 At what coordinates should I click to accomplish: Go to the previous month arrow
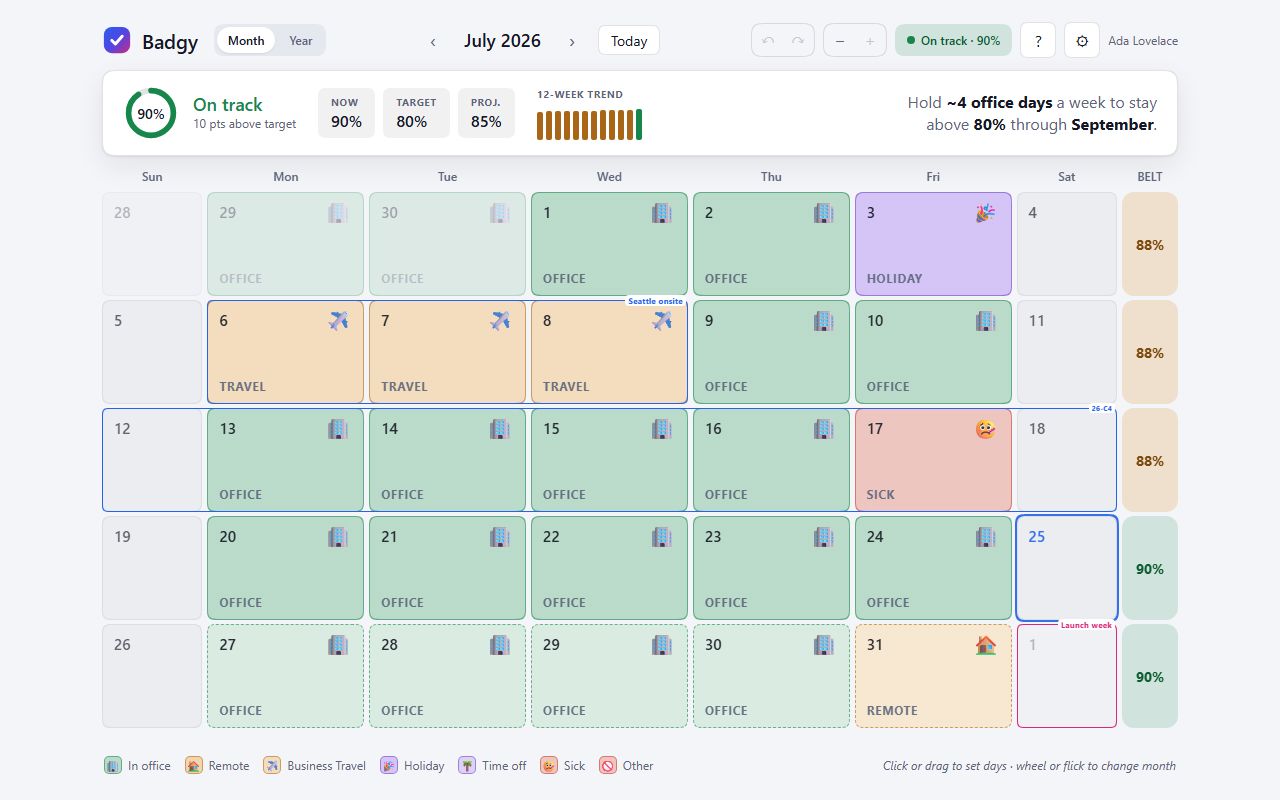(433, 41)
